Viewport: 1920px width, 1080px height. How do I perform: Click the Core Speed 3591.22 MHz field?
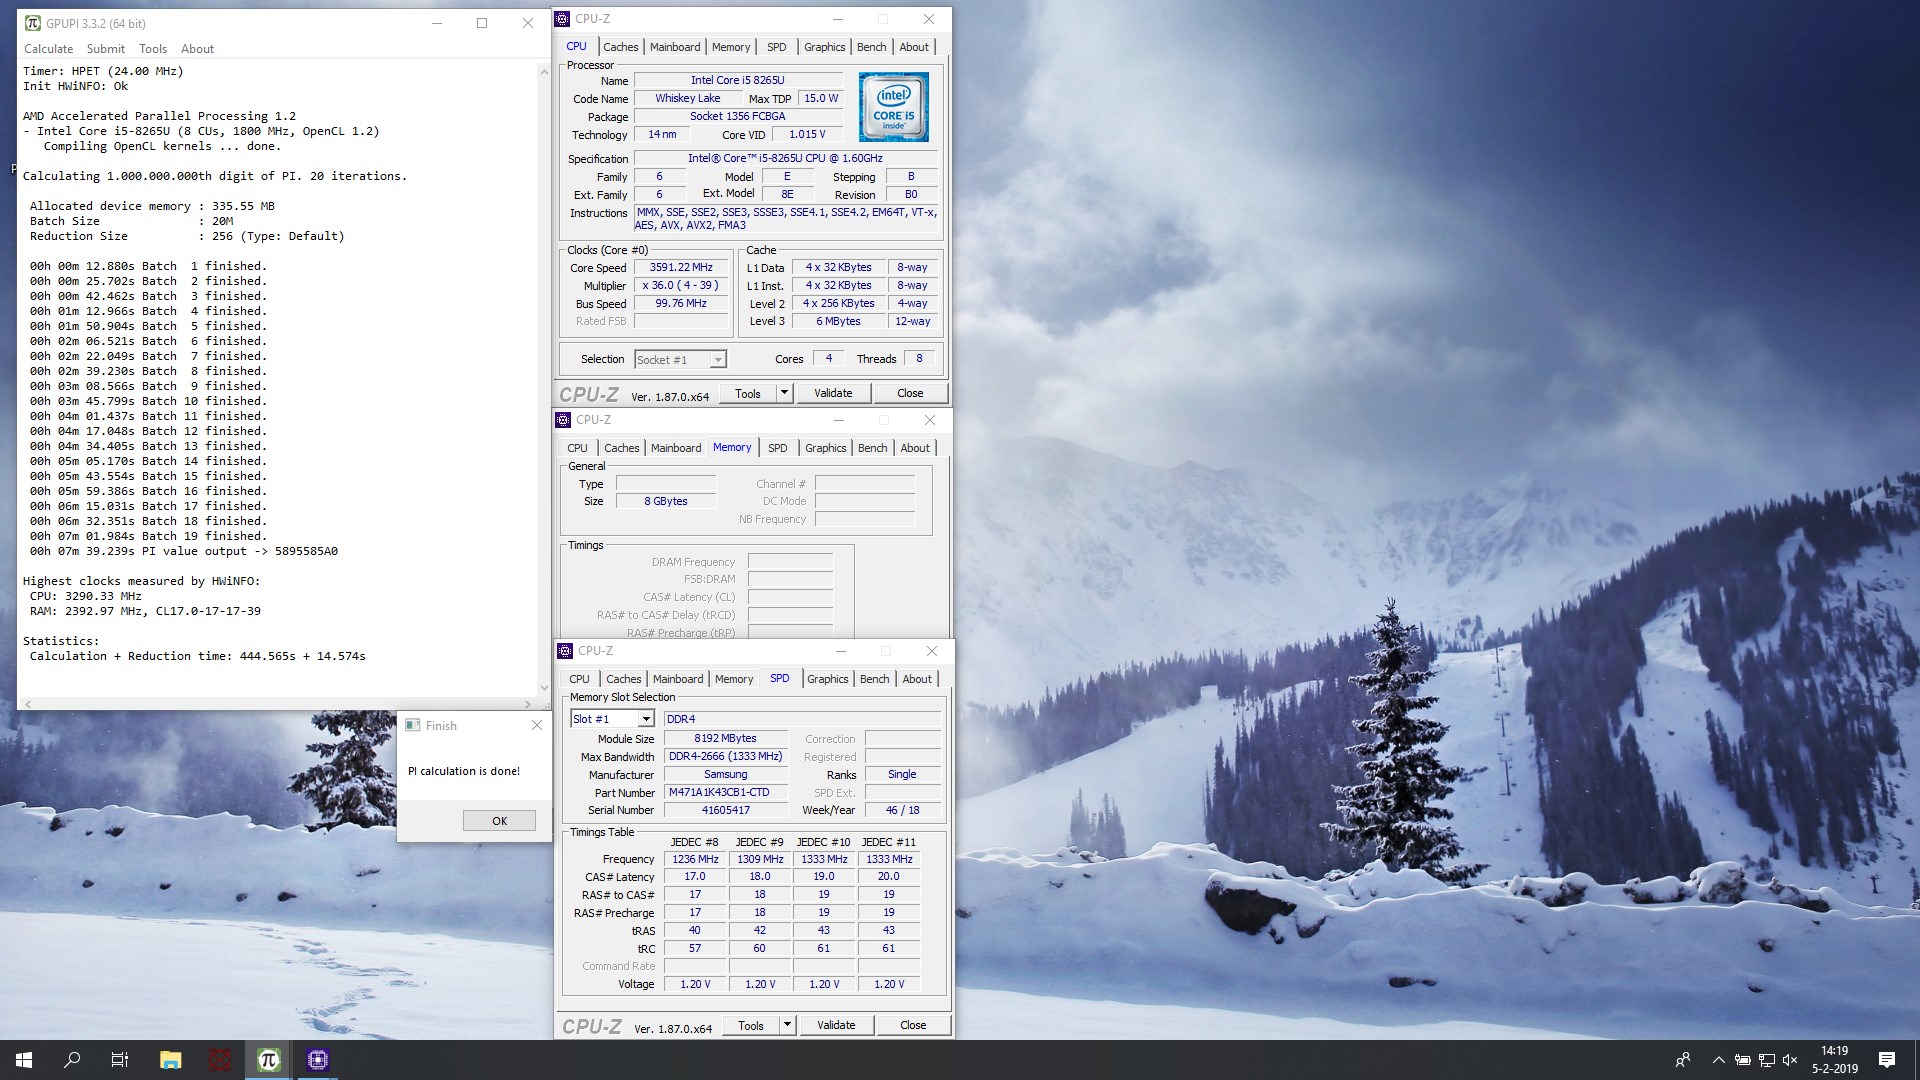click(681, 268)
